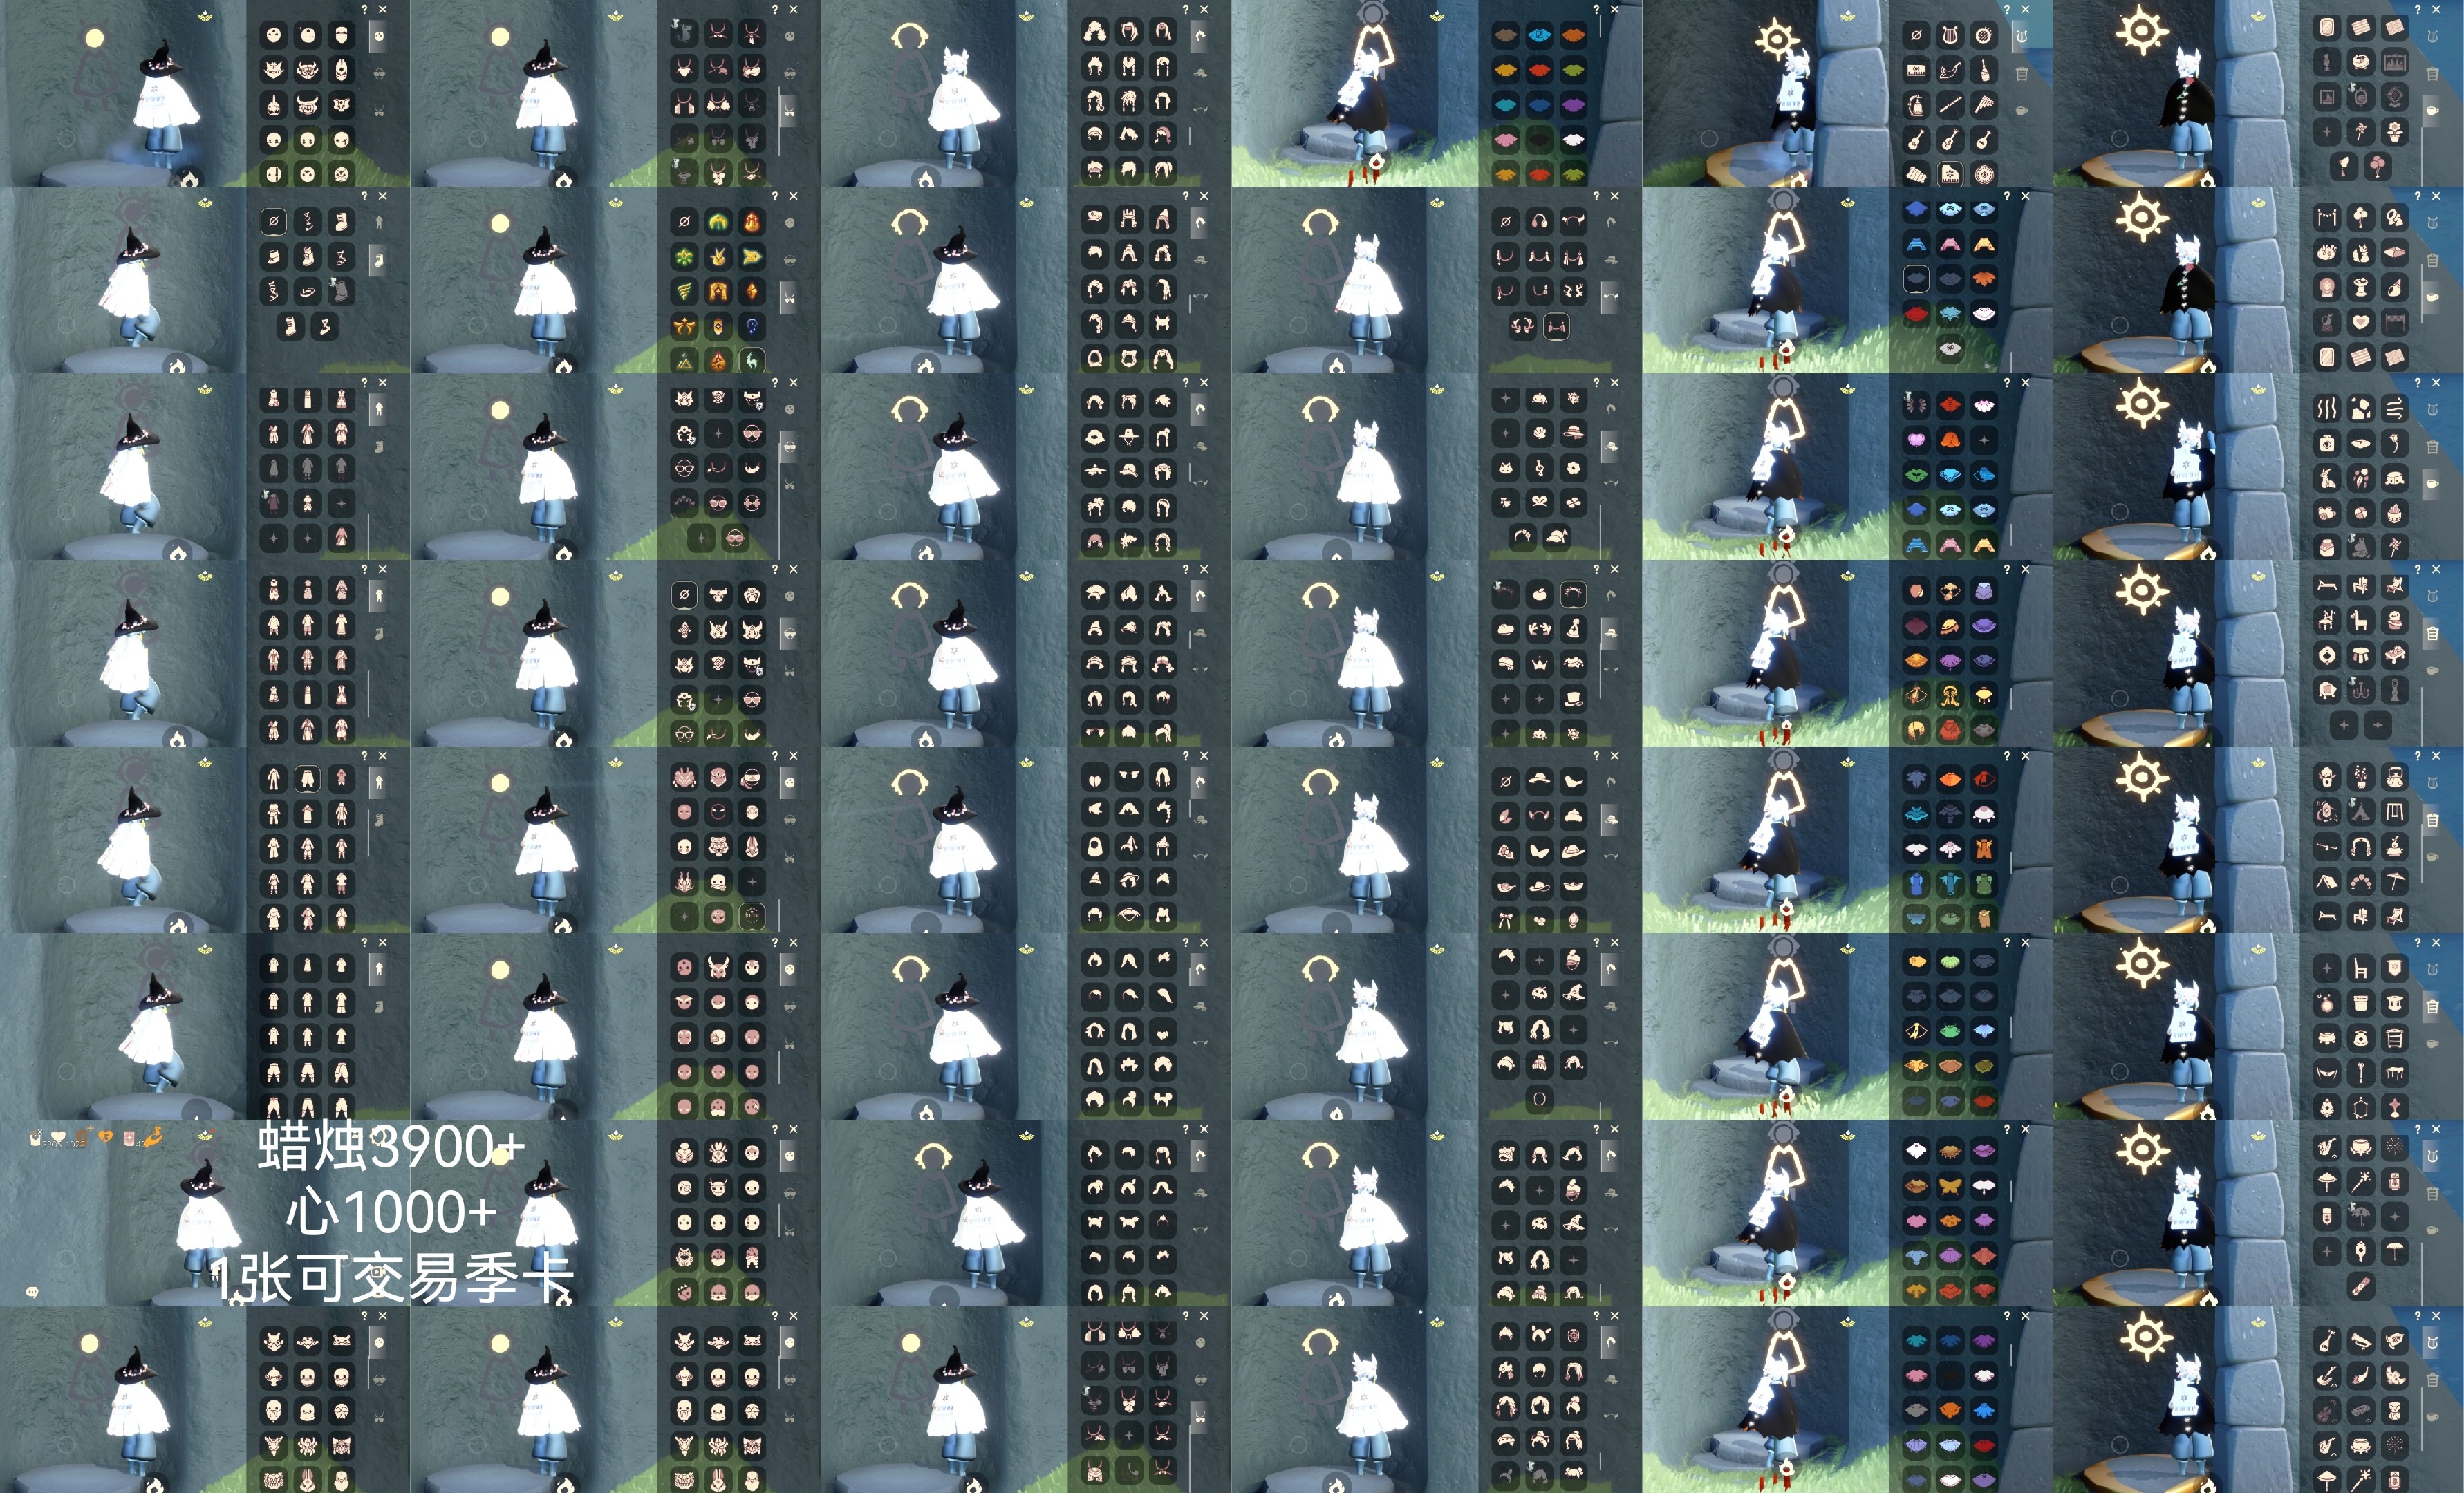2464x1493 pixels.
Task: Select the birdbath fountain prop icon
Action: [x=2361, y=288]
